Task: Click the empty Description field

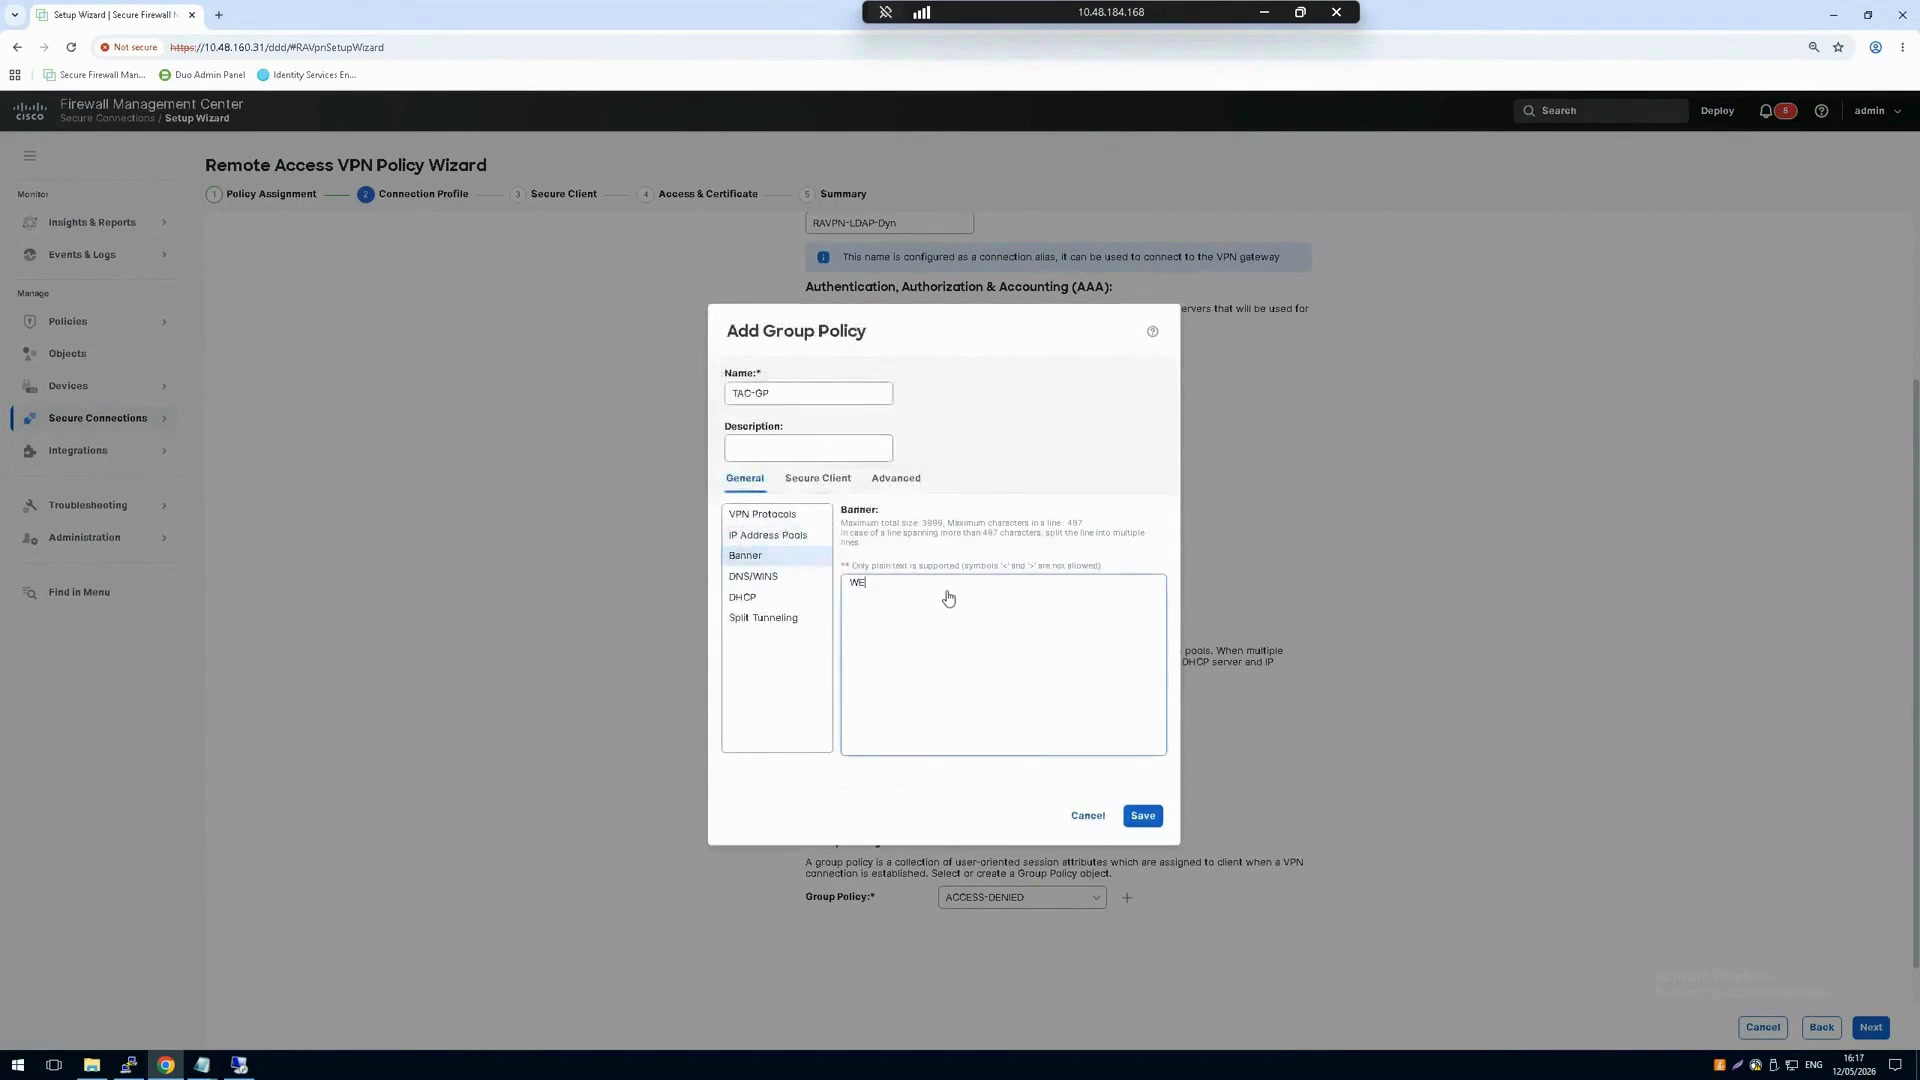Action: click(x=808, y=448)
